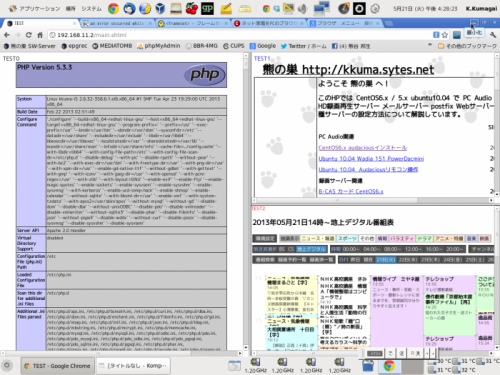
Task: Filter the guide by スポーツ category
Action: (347, 238)
